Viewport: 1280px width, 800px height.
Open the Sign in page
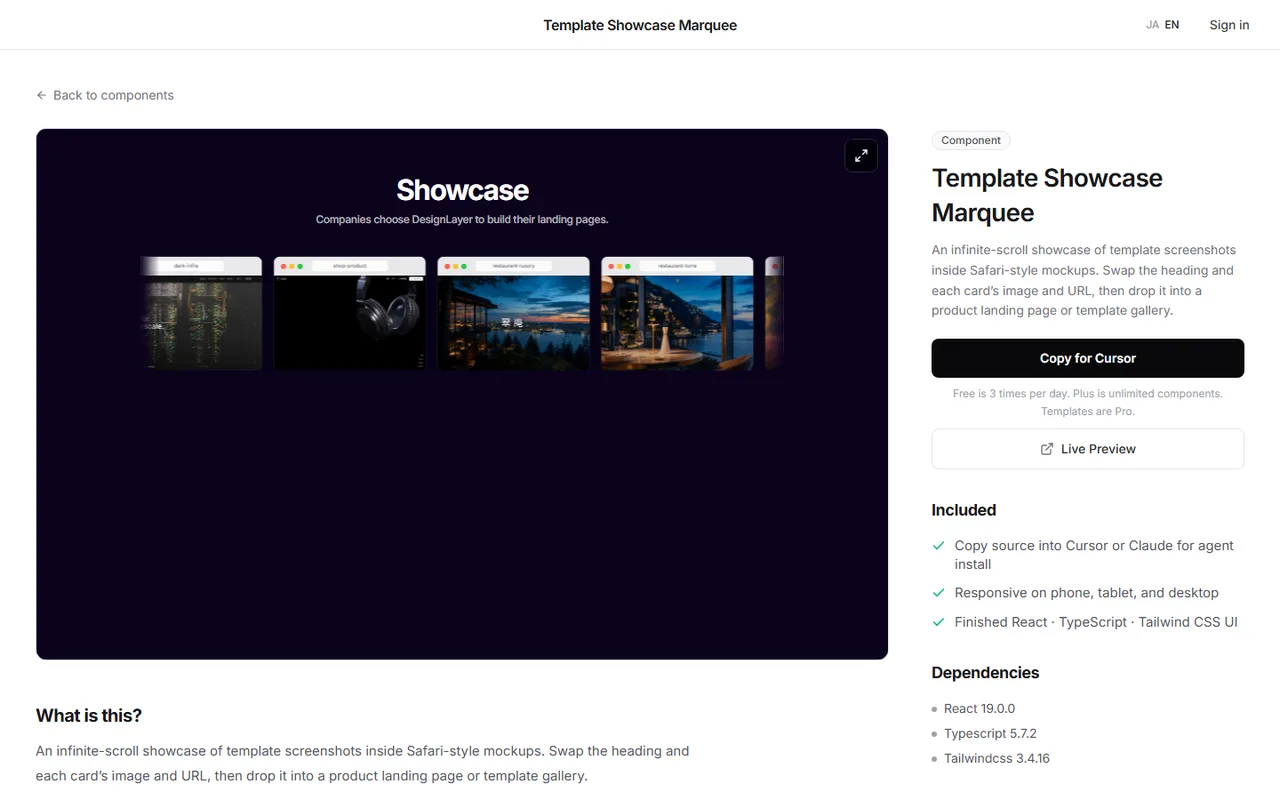click(x=1229, y=25)
